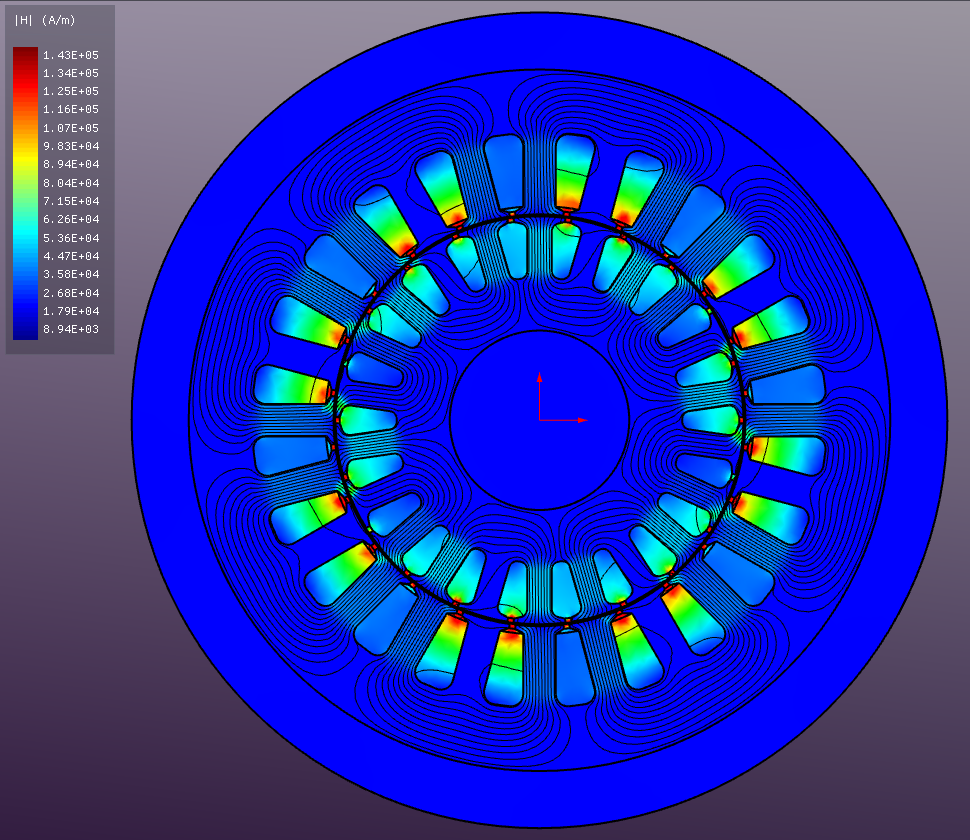Click the topmost stator slot left of center
The height and width of the screenshot is (840, 970).
(x=505, y=170)
